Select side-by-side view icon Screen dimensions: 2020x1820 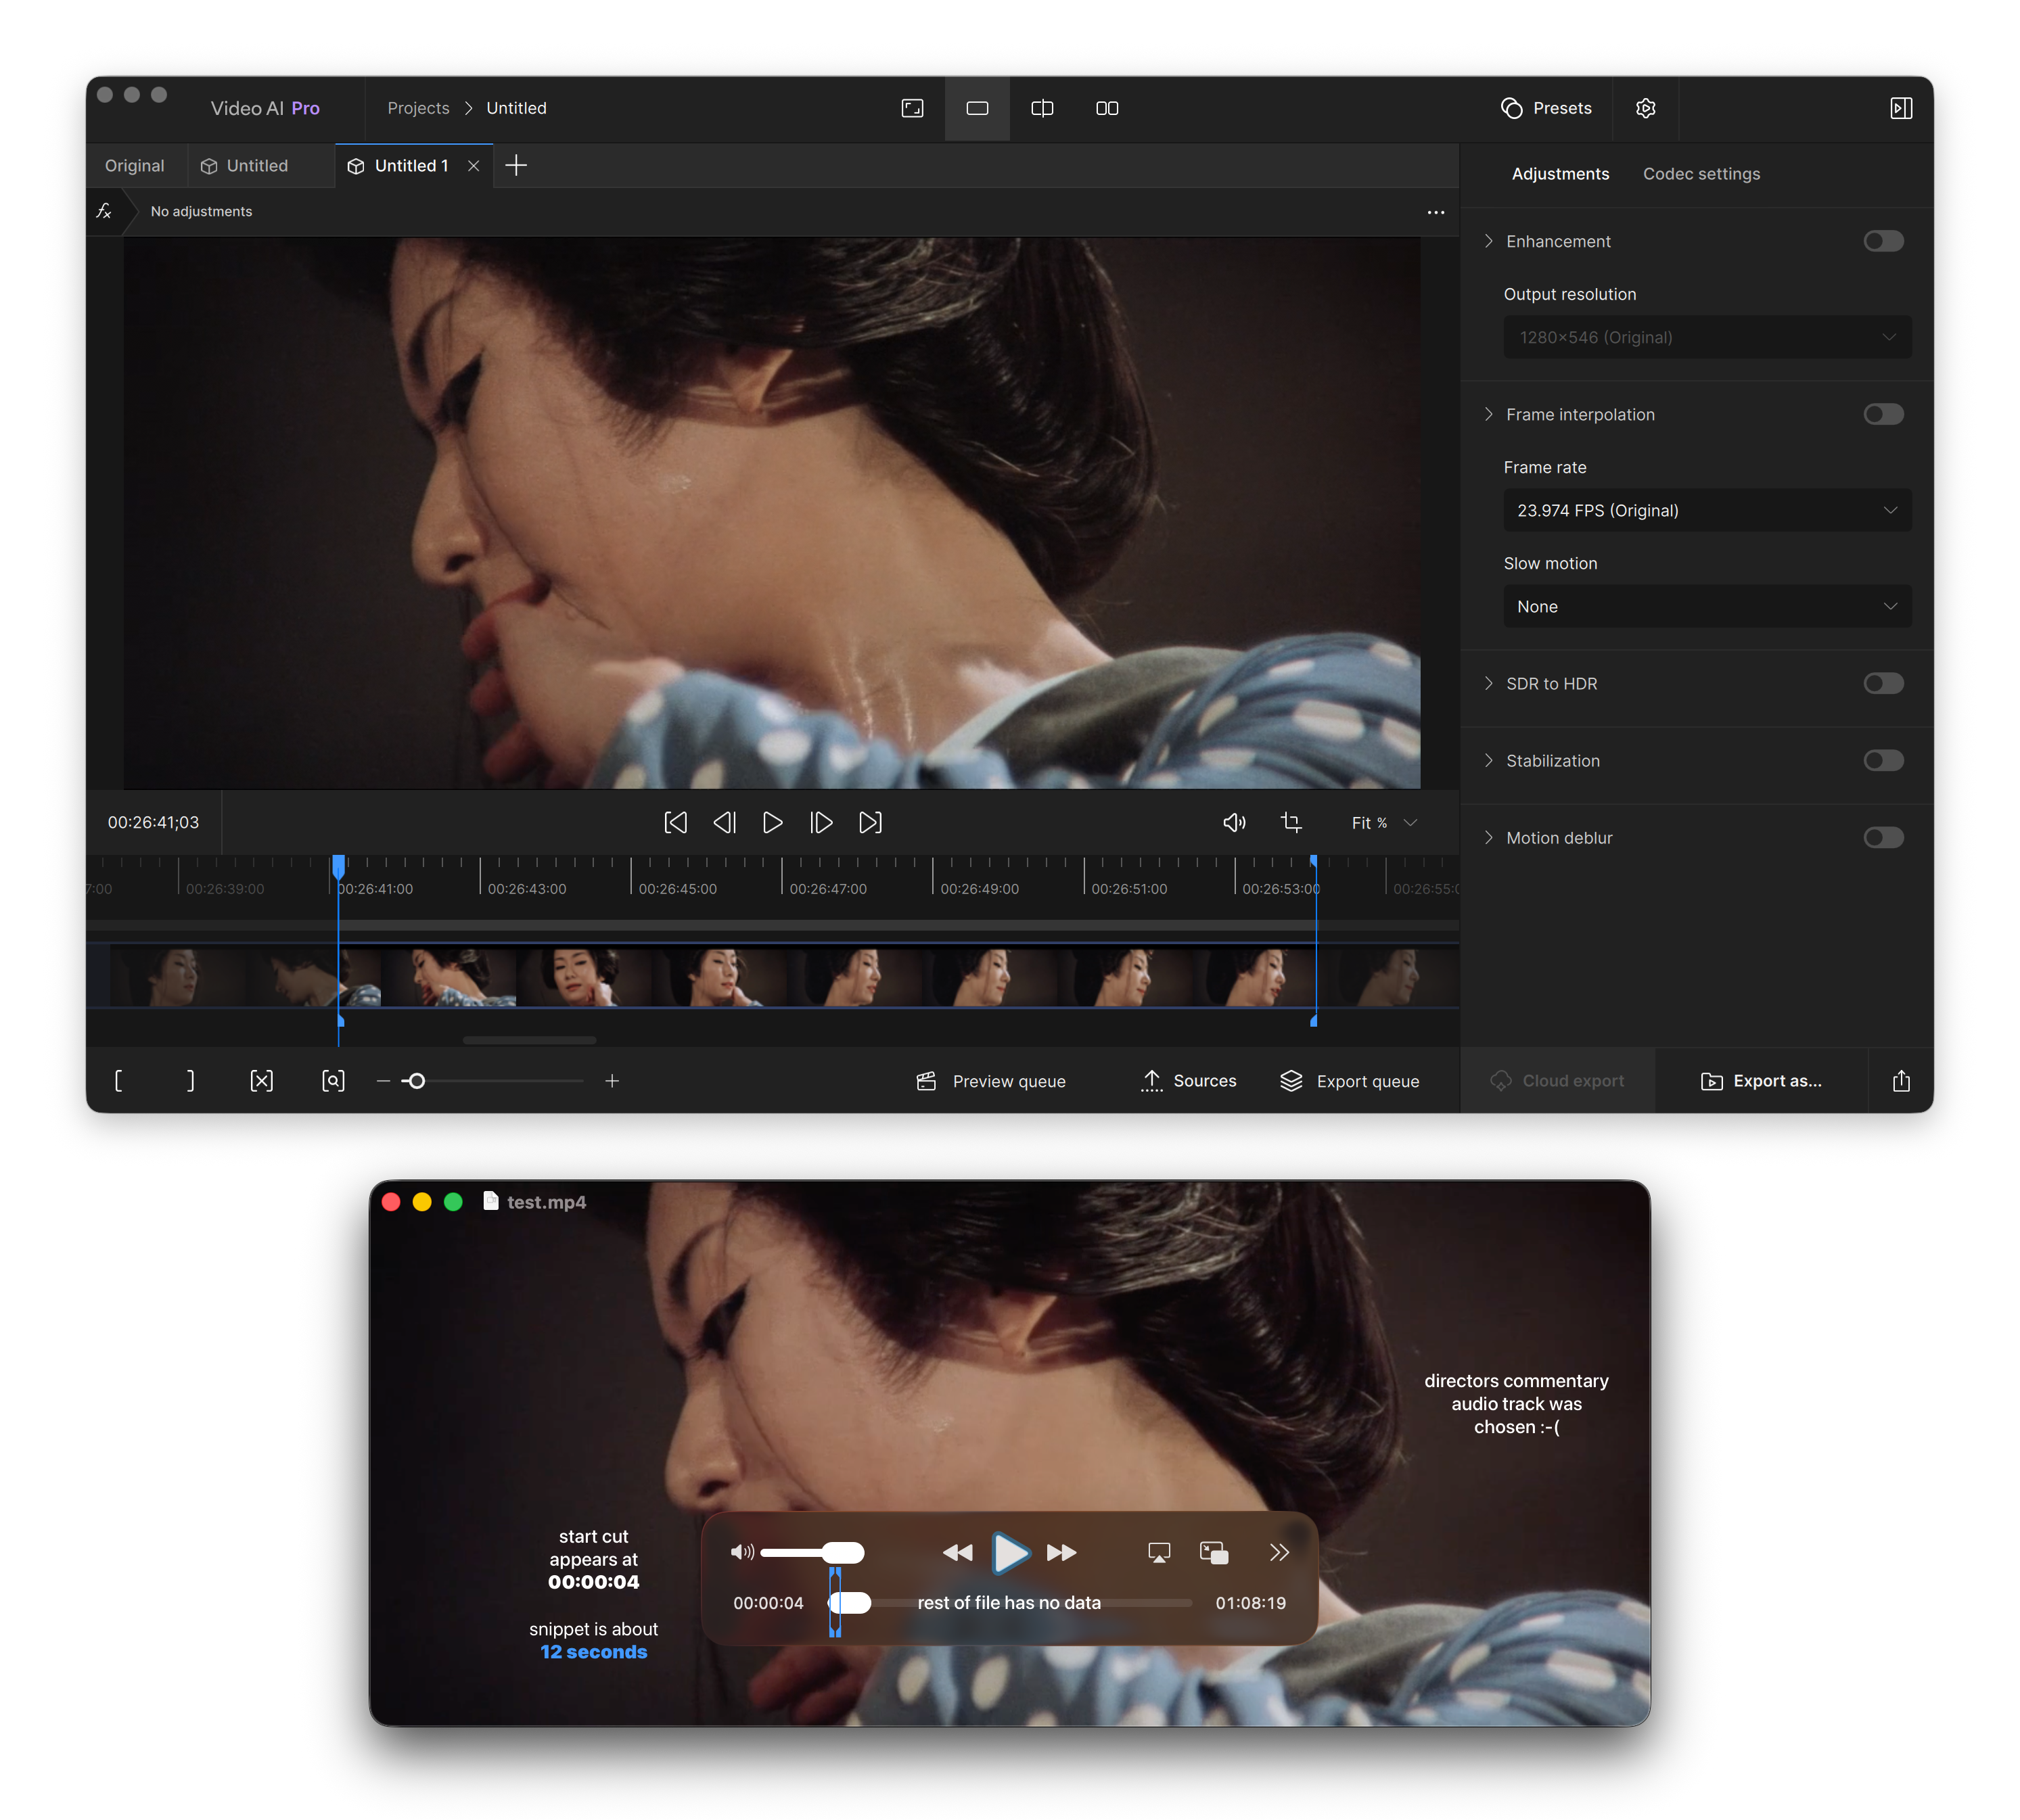tap(1107, 108)
